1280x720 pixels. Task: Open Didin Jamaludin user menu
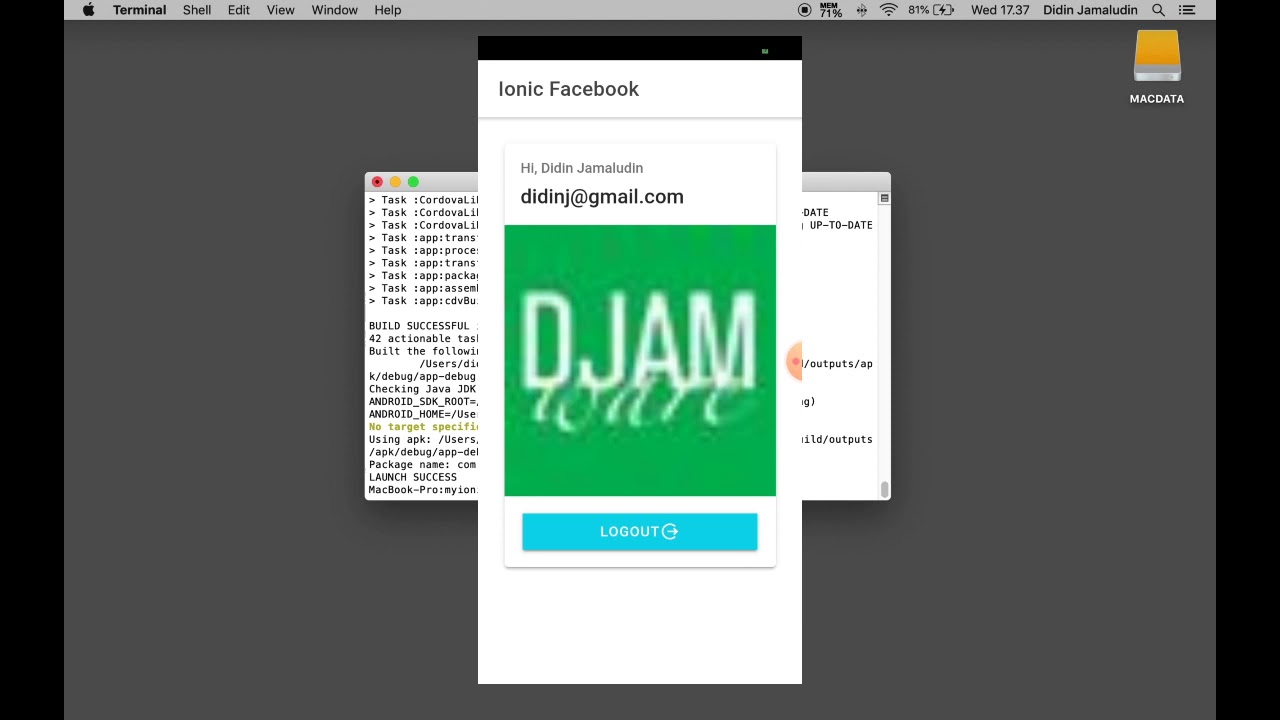pyautogui.click(x=1090, y=10)
